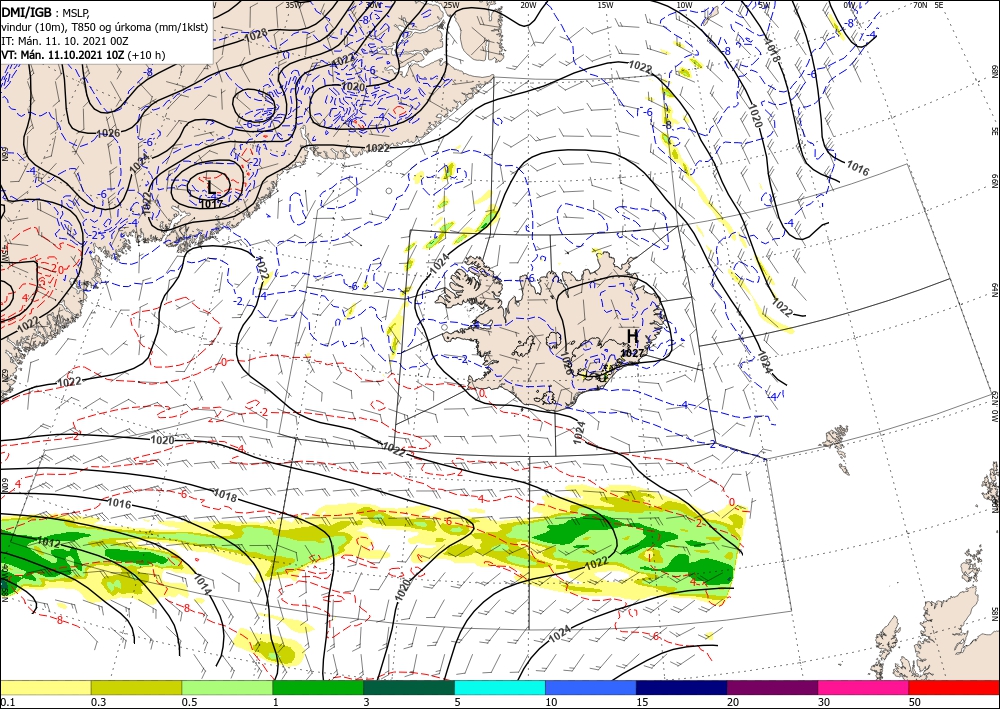Pick the cyan 5–10 legend swatch
Image resolution: width=1000 pixels, height=709 pixels.
tap(500, 687)
